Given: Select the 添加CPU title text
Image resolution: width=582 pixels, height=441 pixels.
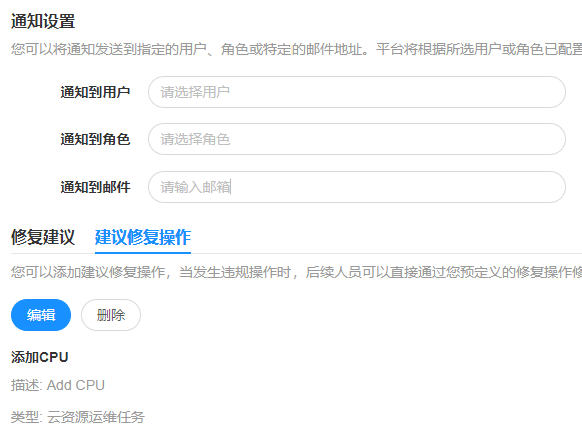Looking at the screenshot, I should click(x=40, y=357).
